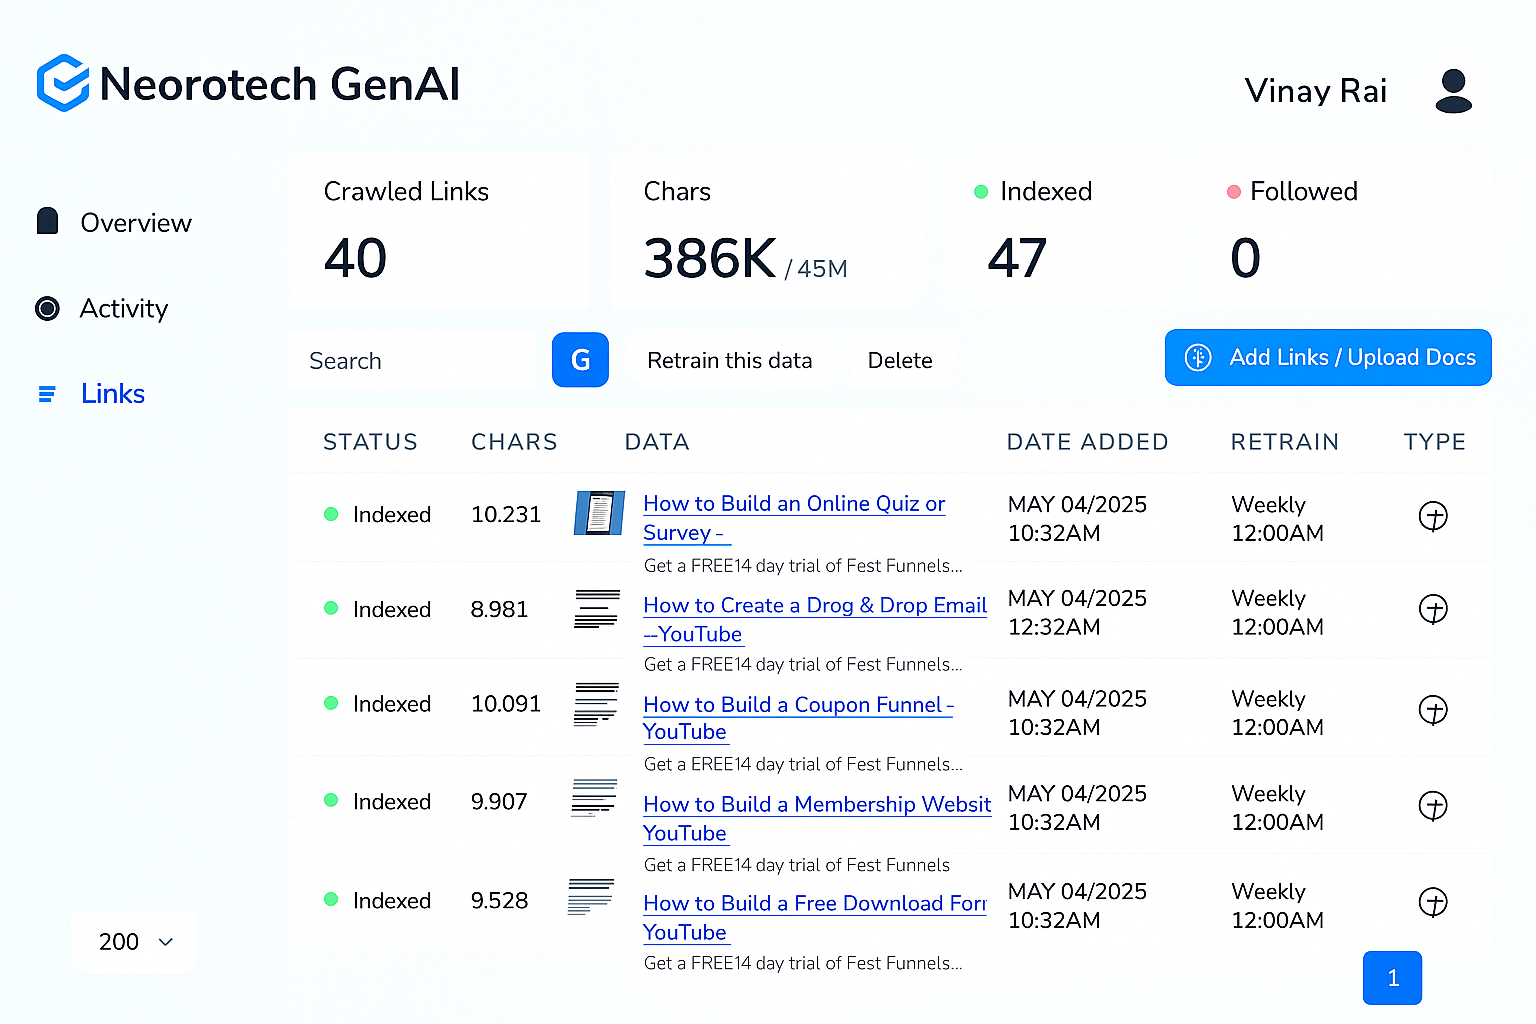
Task: Click the Drag & Drop Email row icon
Action: [x=597, y=608]
